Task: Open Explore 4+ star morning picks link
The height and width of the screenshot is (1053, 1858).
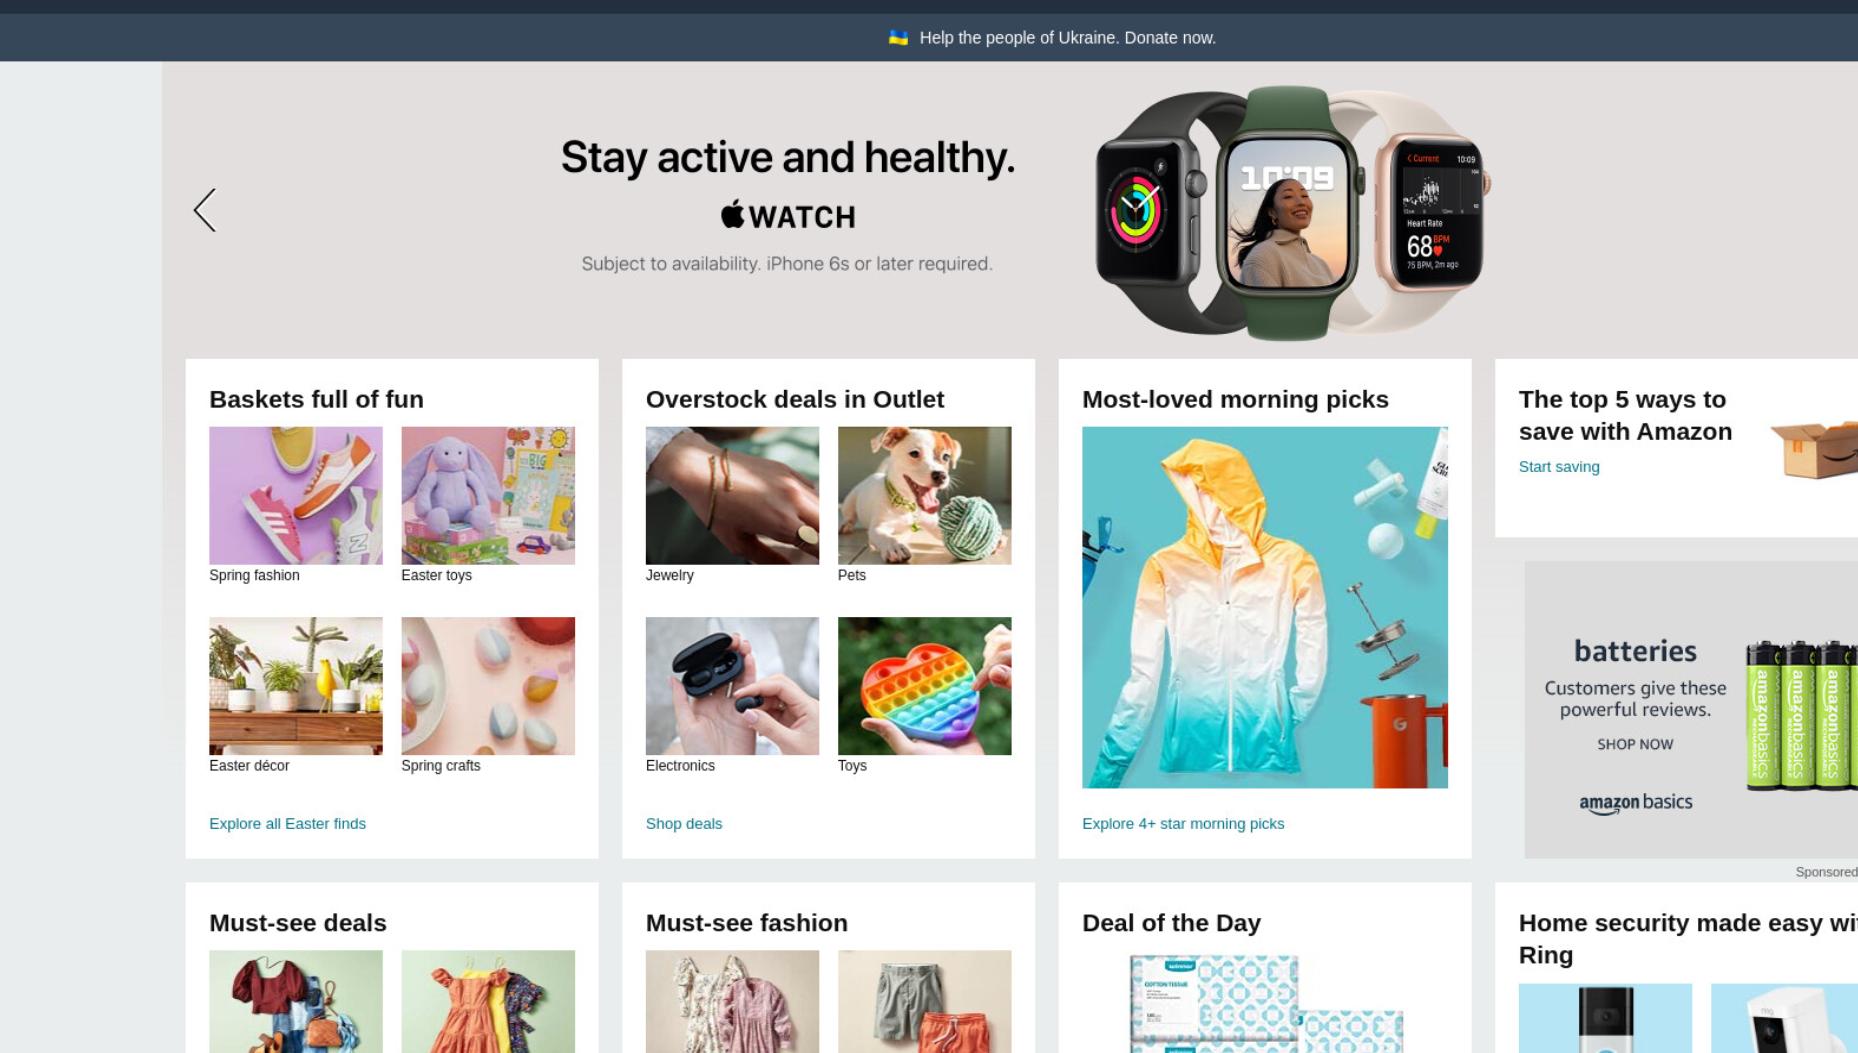Action: 1183,824
